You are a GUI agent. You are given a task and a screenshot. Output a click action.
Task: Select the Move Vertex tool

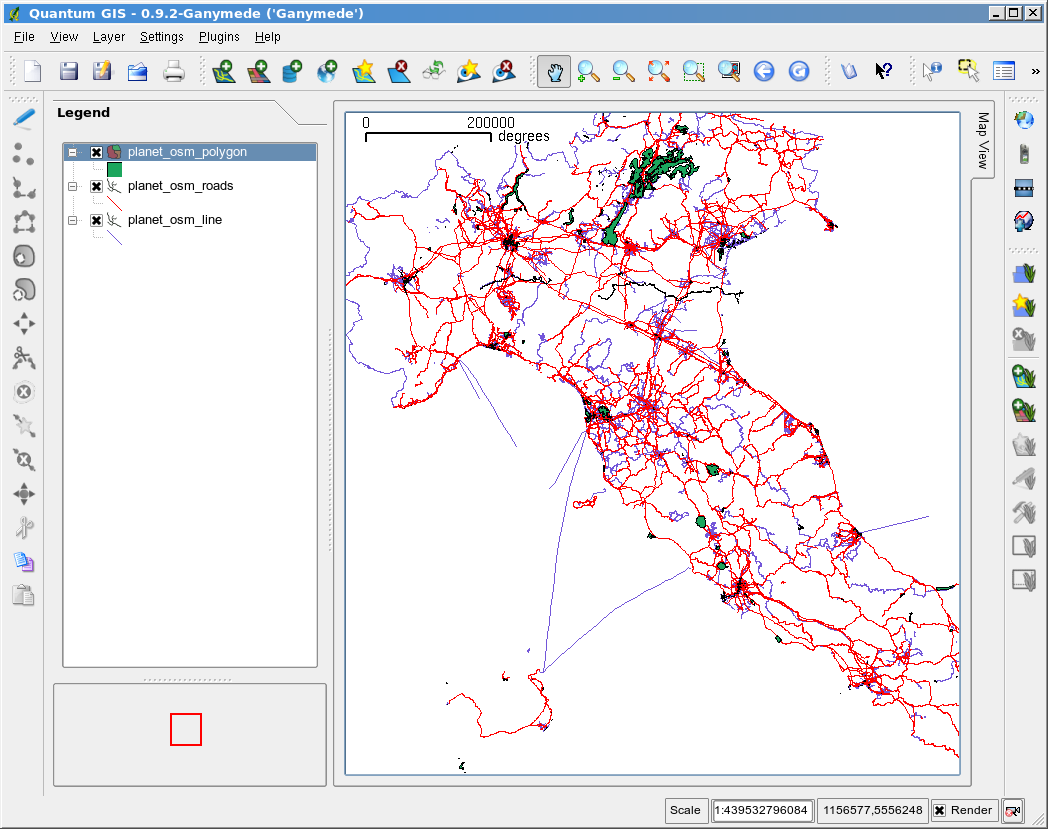[24, 494]
